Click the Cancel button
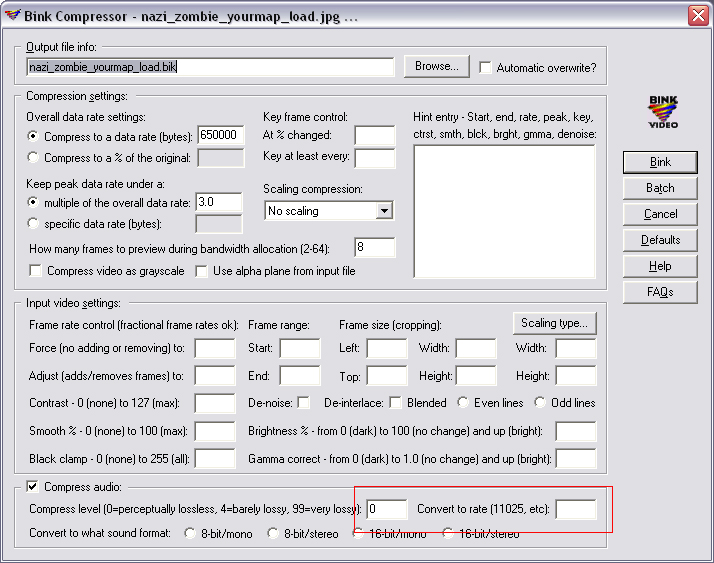Image resolution: width=714 pixels, height=563 pixels. [660, 214]
